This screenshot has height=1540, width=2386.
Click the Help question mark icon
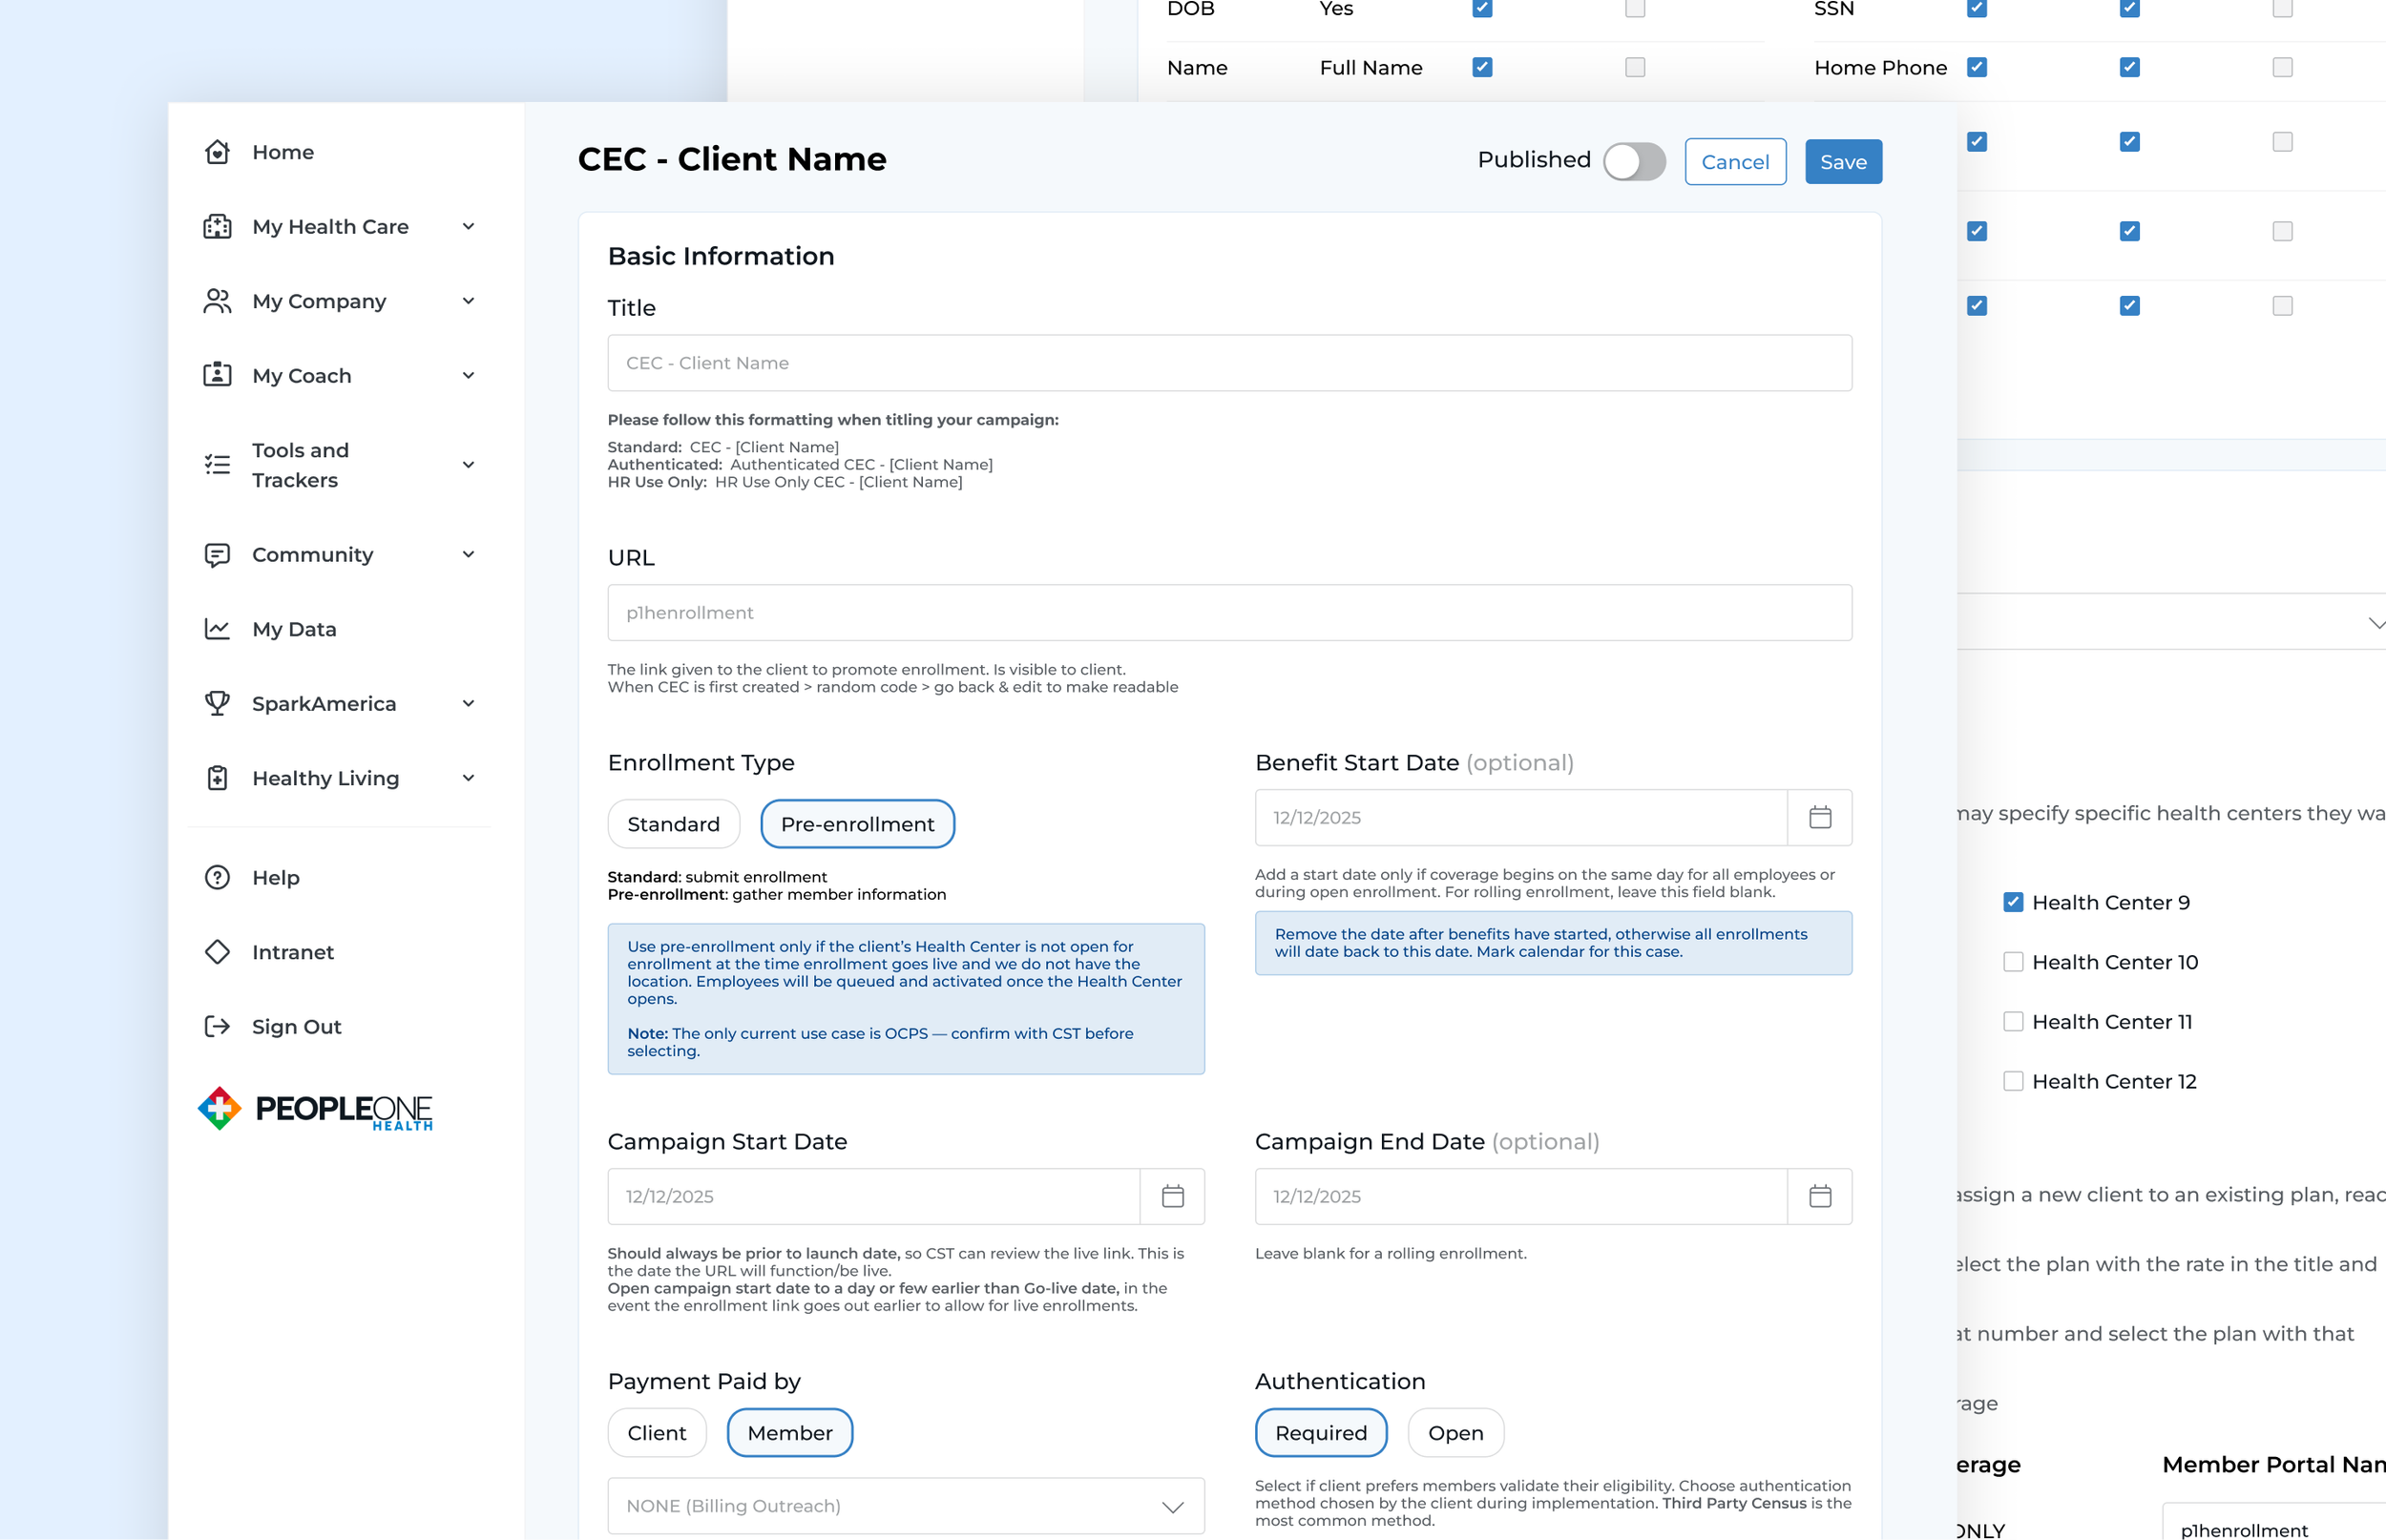217,877
